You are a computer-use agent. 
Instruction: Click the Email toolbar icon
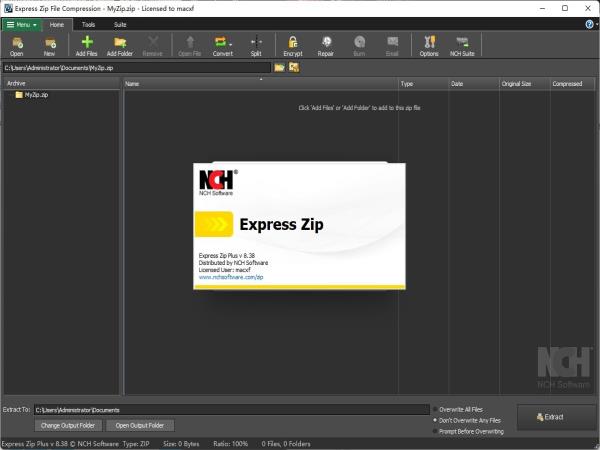(392, 46)
